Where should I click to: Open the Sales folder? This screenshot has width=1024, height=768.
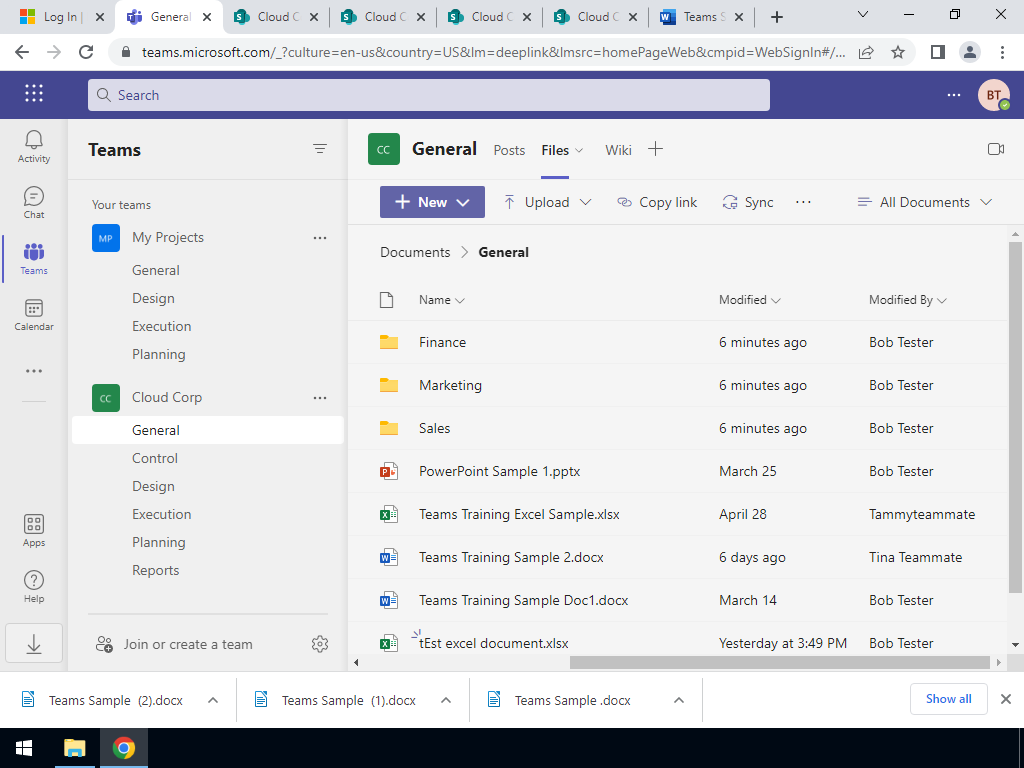click(x=434, y=428)
